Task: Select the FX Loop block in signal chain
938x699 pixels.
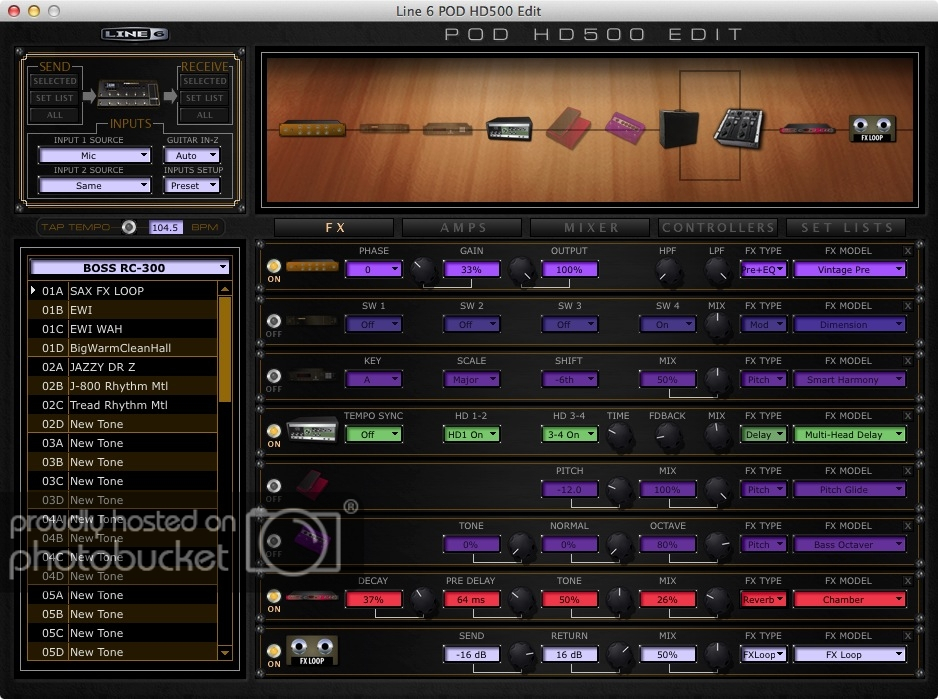Action: click(873, 128)
